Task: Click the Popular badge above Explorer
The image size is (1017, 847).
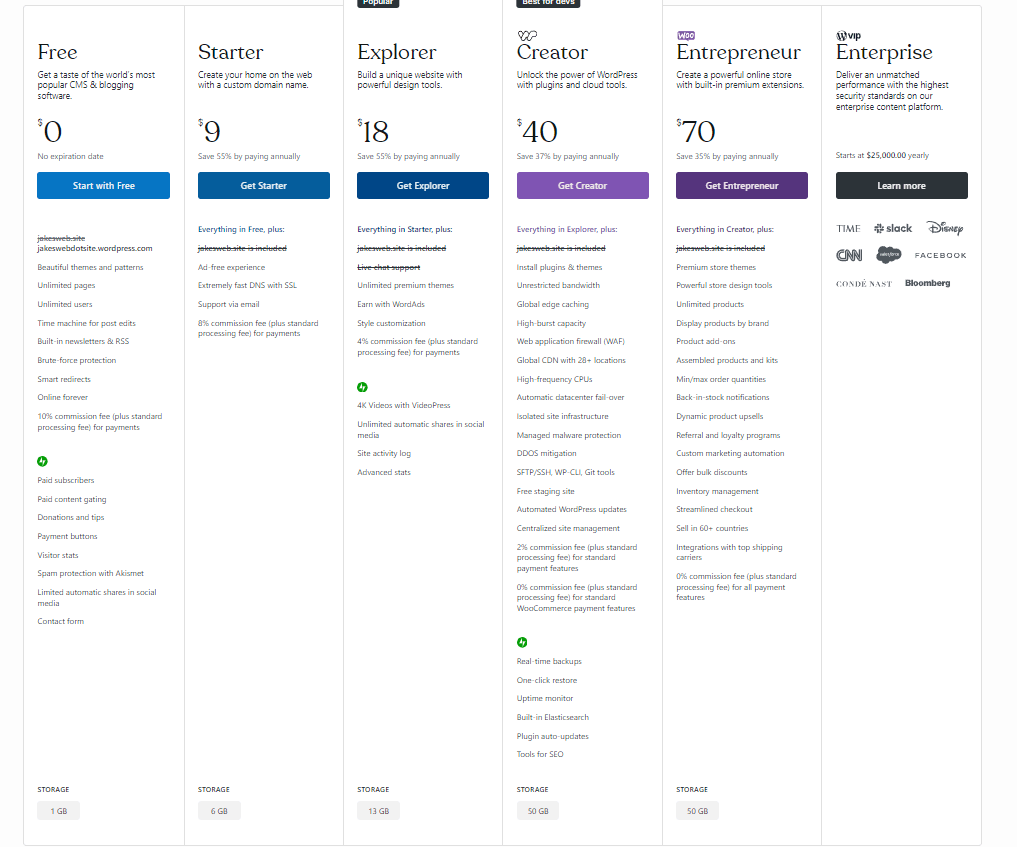Action: tap(378, 3)
